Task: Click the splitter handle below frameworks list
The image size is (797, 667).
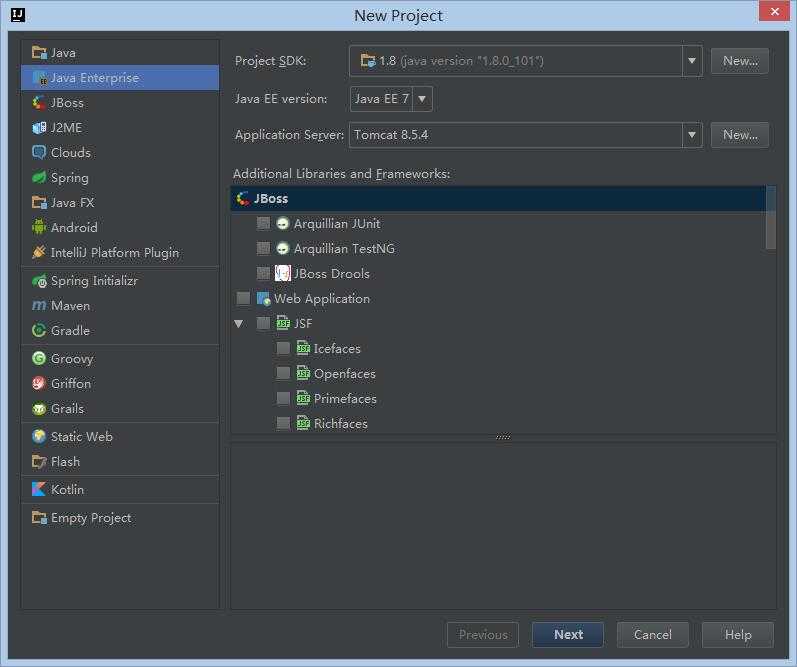Action: 503,437
